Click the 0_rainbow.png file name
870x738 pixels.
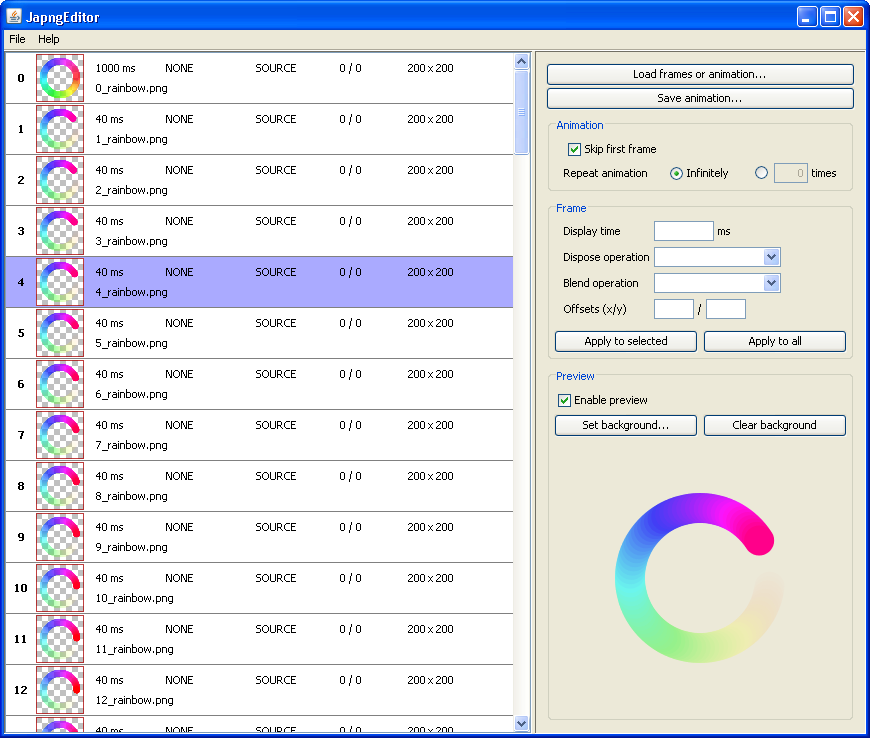pos(131,88)
